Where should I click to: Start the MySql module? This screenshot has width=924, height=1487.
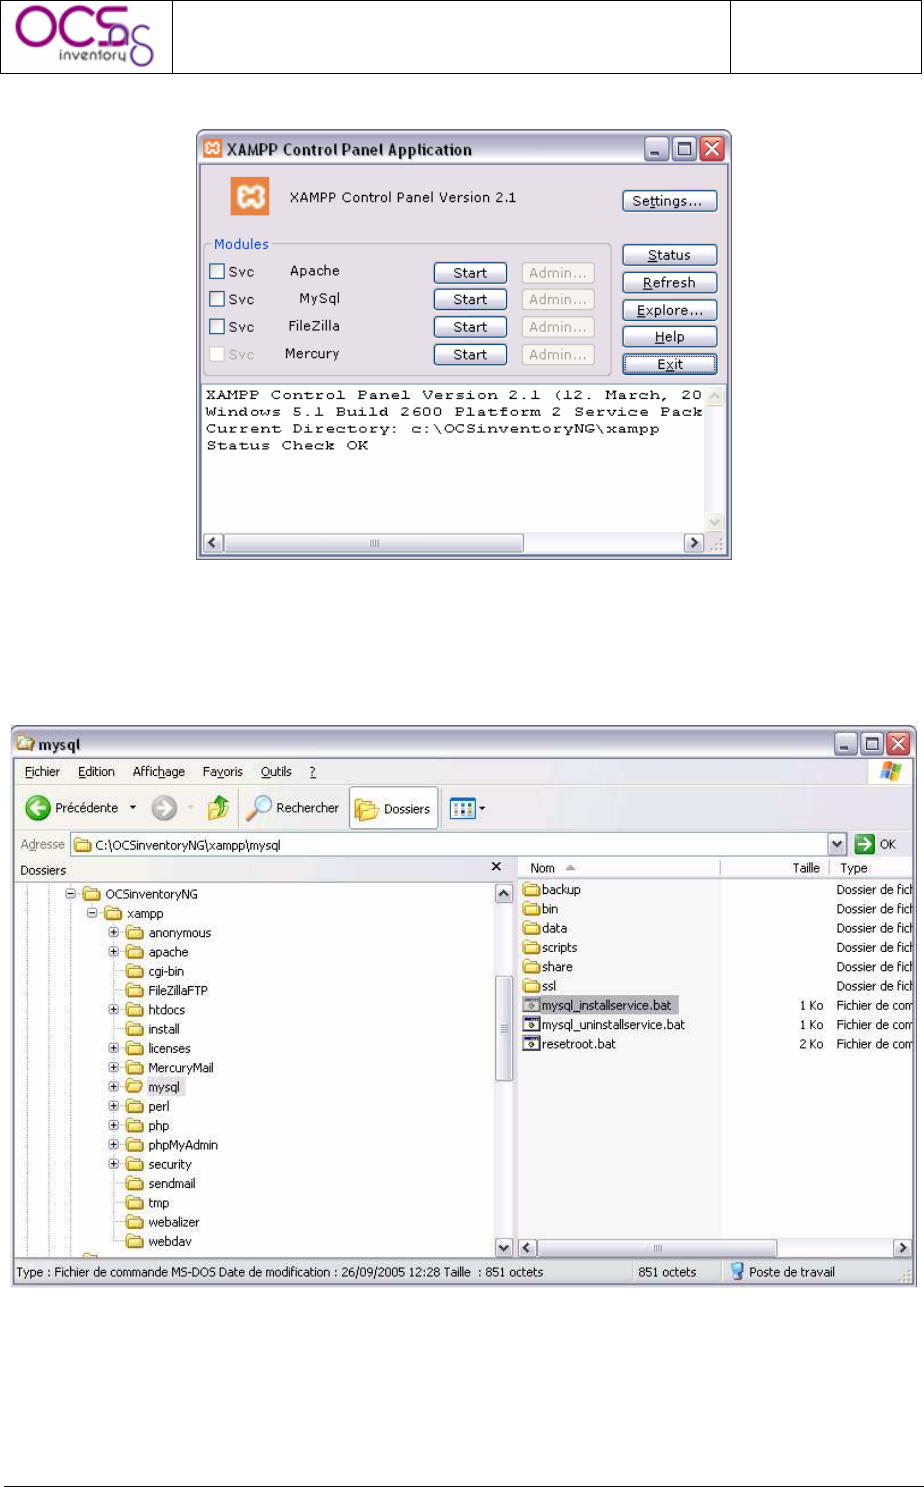[x=470, y=300]
